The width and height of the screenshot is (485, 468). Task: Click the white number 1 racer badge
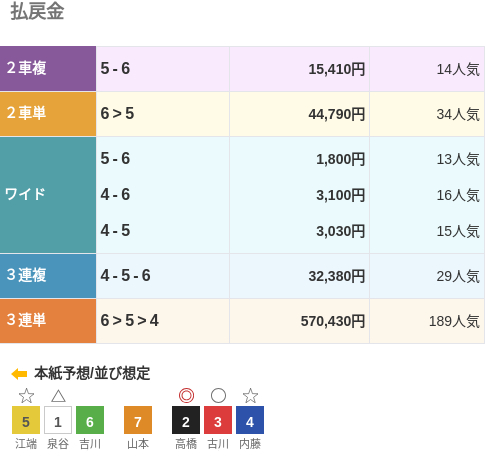[58, 420]
